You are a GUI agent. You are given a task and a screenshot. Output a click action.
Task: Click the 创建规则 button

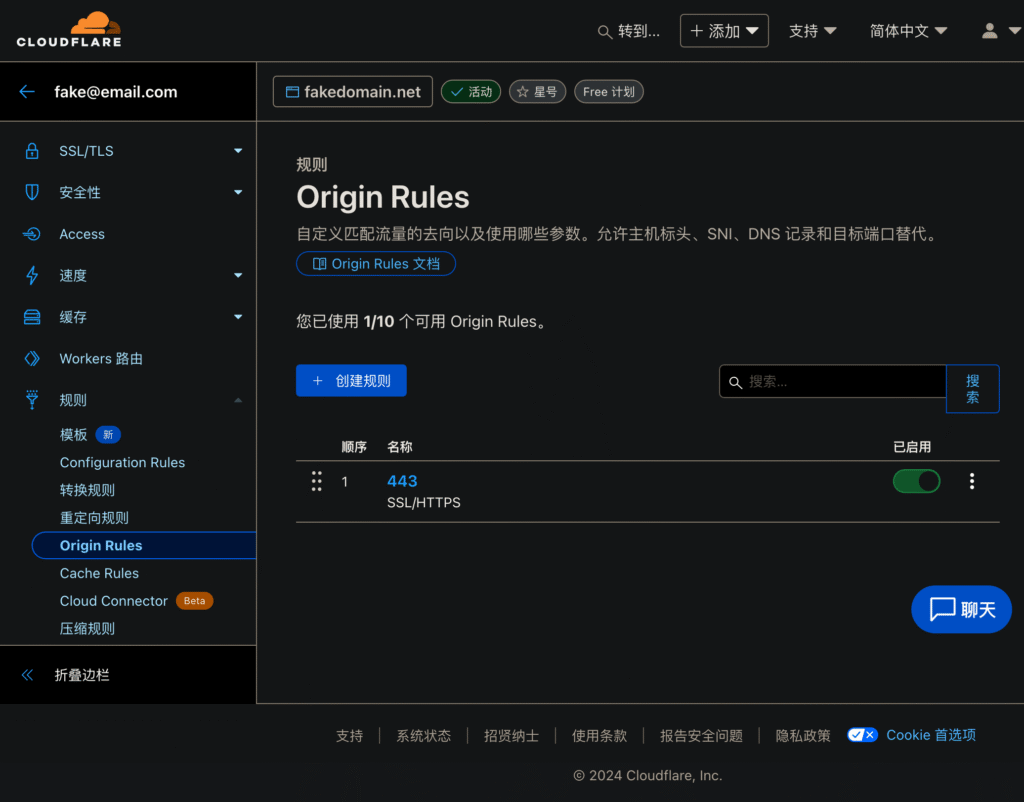click(351, 381)
